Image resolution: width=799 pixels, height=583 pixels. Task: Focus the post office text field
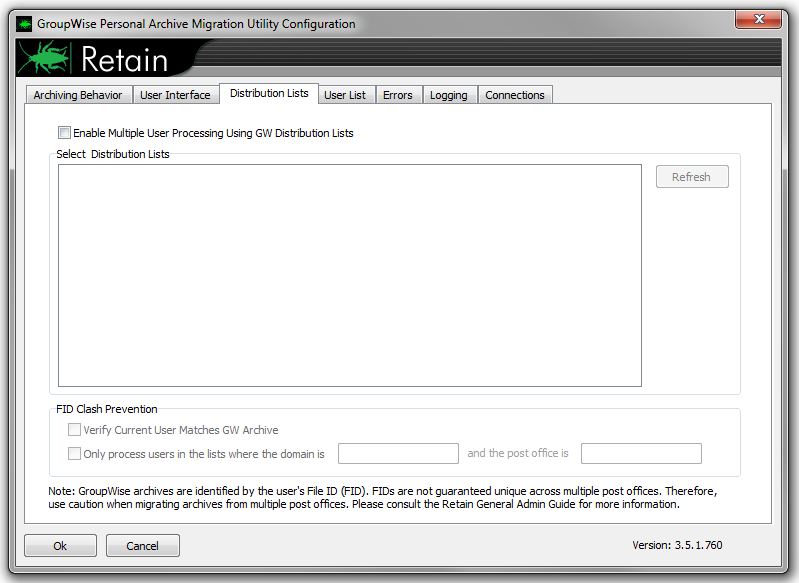pos(641,454)
